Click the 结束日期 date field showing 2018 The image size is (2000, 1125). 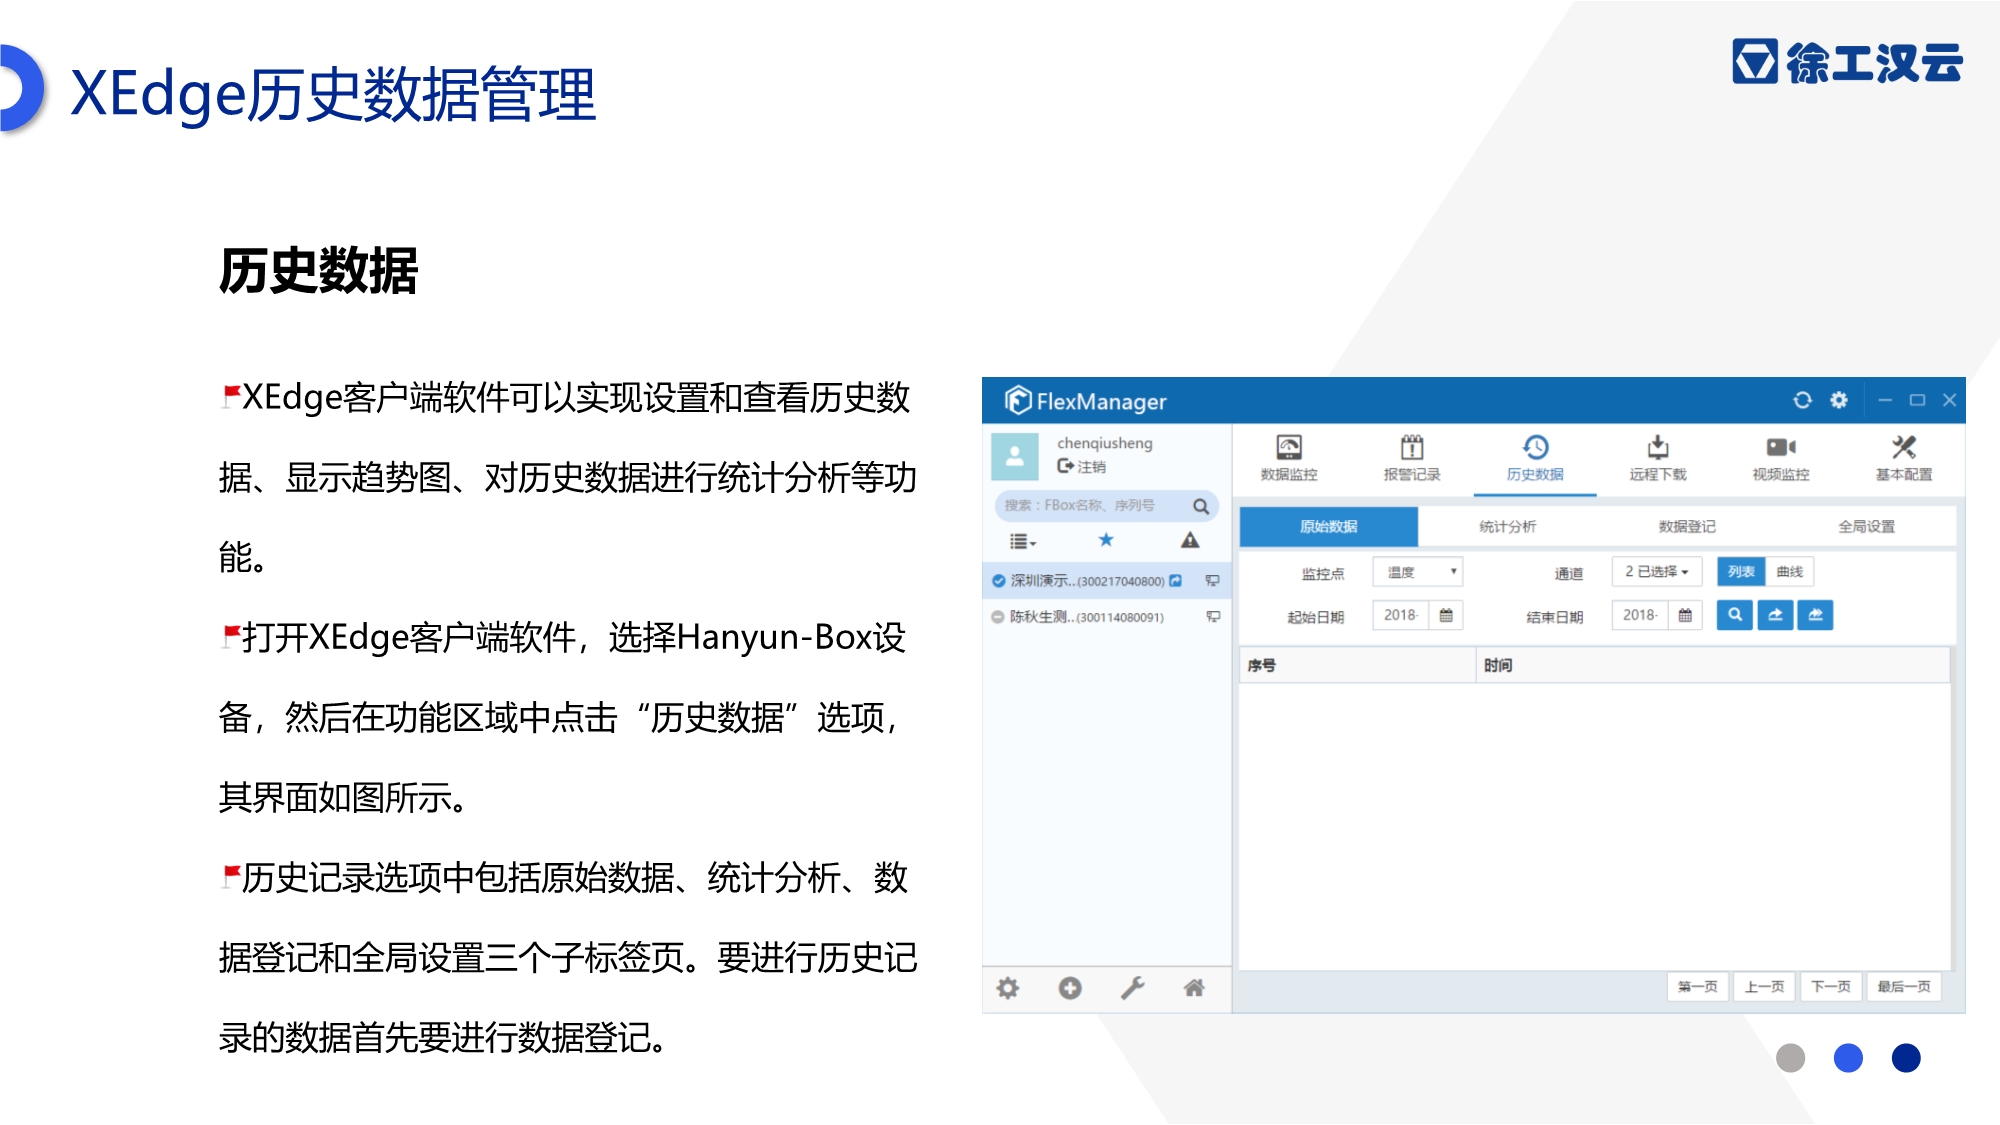(1640, 615)
